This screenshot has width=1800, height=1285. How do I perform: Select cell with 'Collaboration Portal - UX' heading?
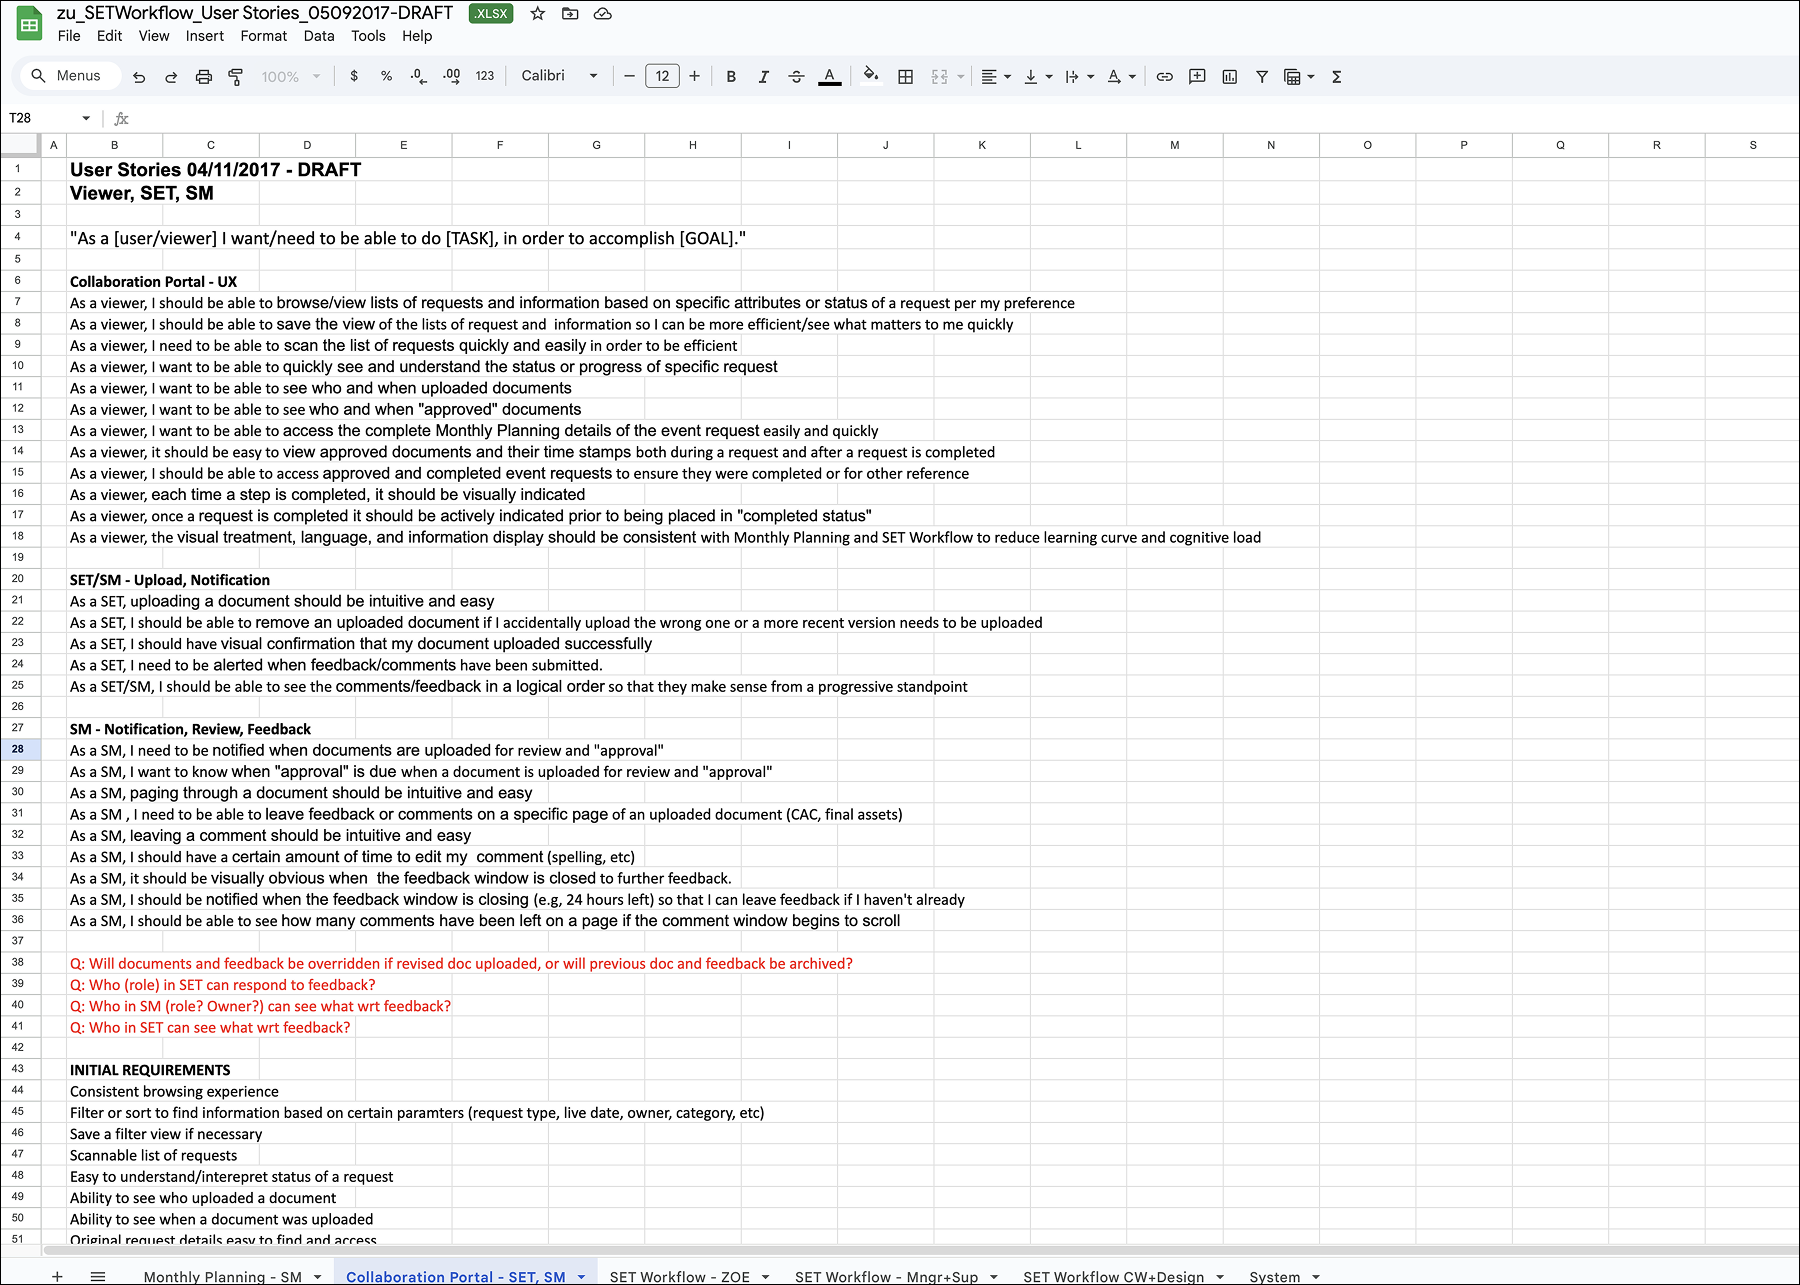[x=153, y=282]
